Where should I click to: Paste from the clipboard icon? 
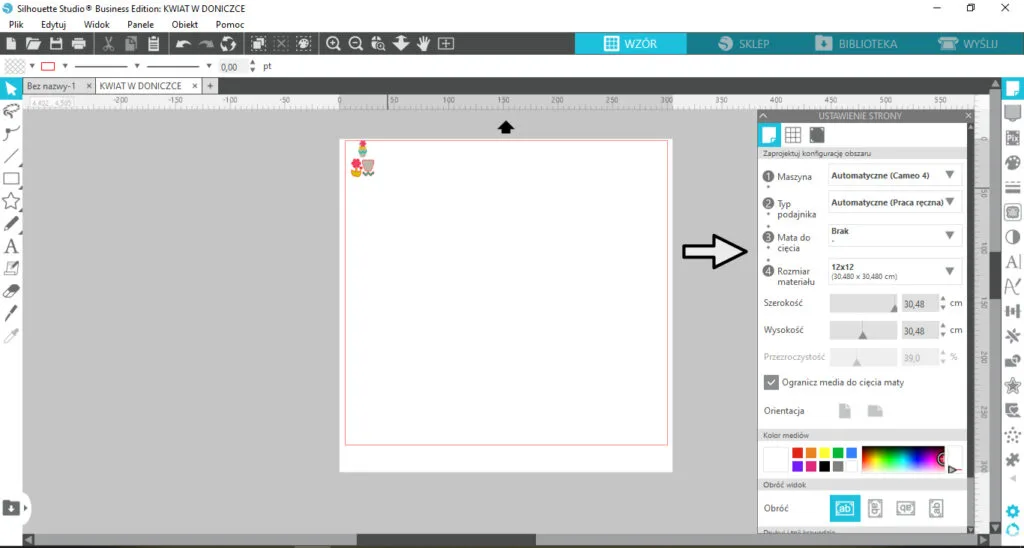(x=153, y=44)
